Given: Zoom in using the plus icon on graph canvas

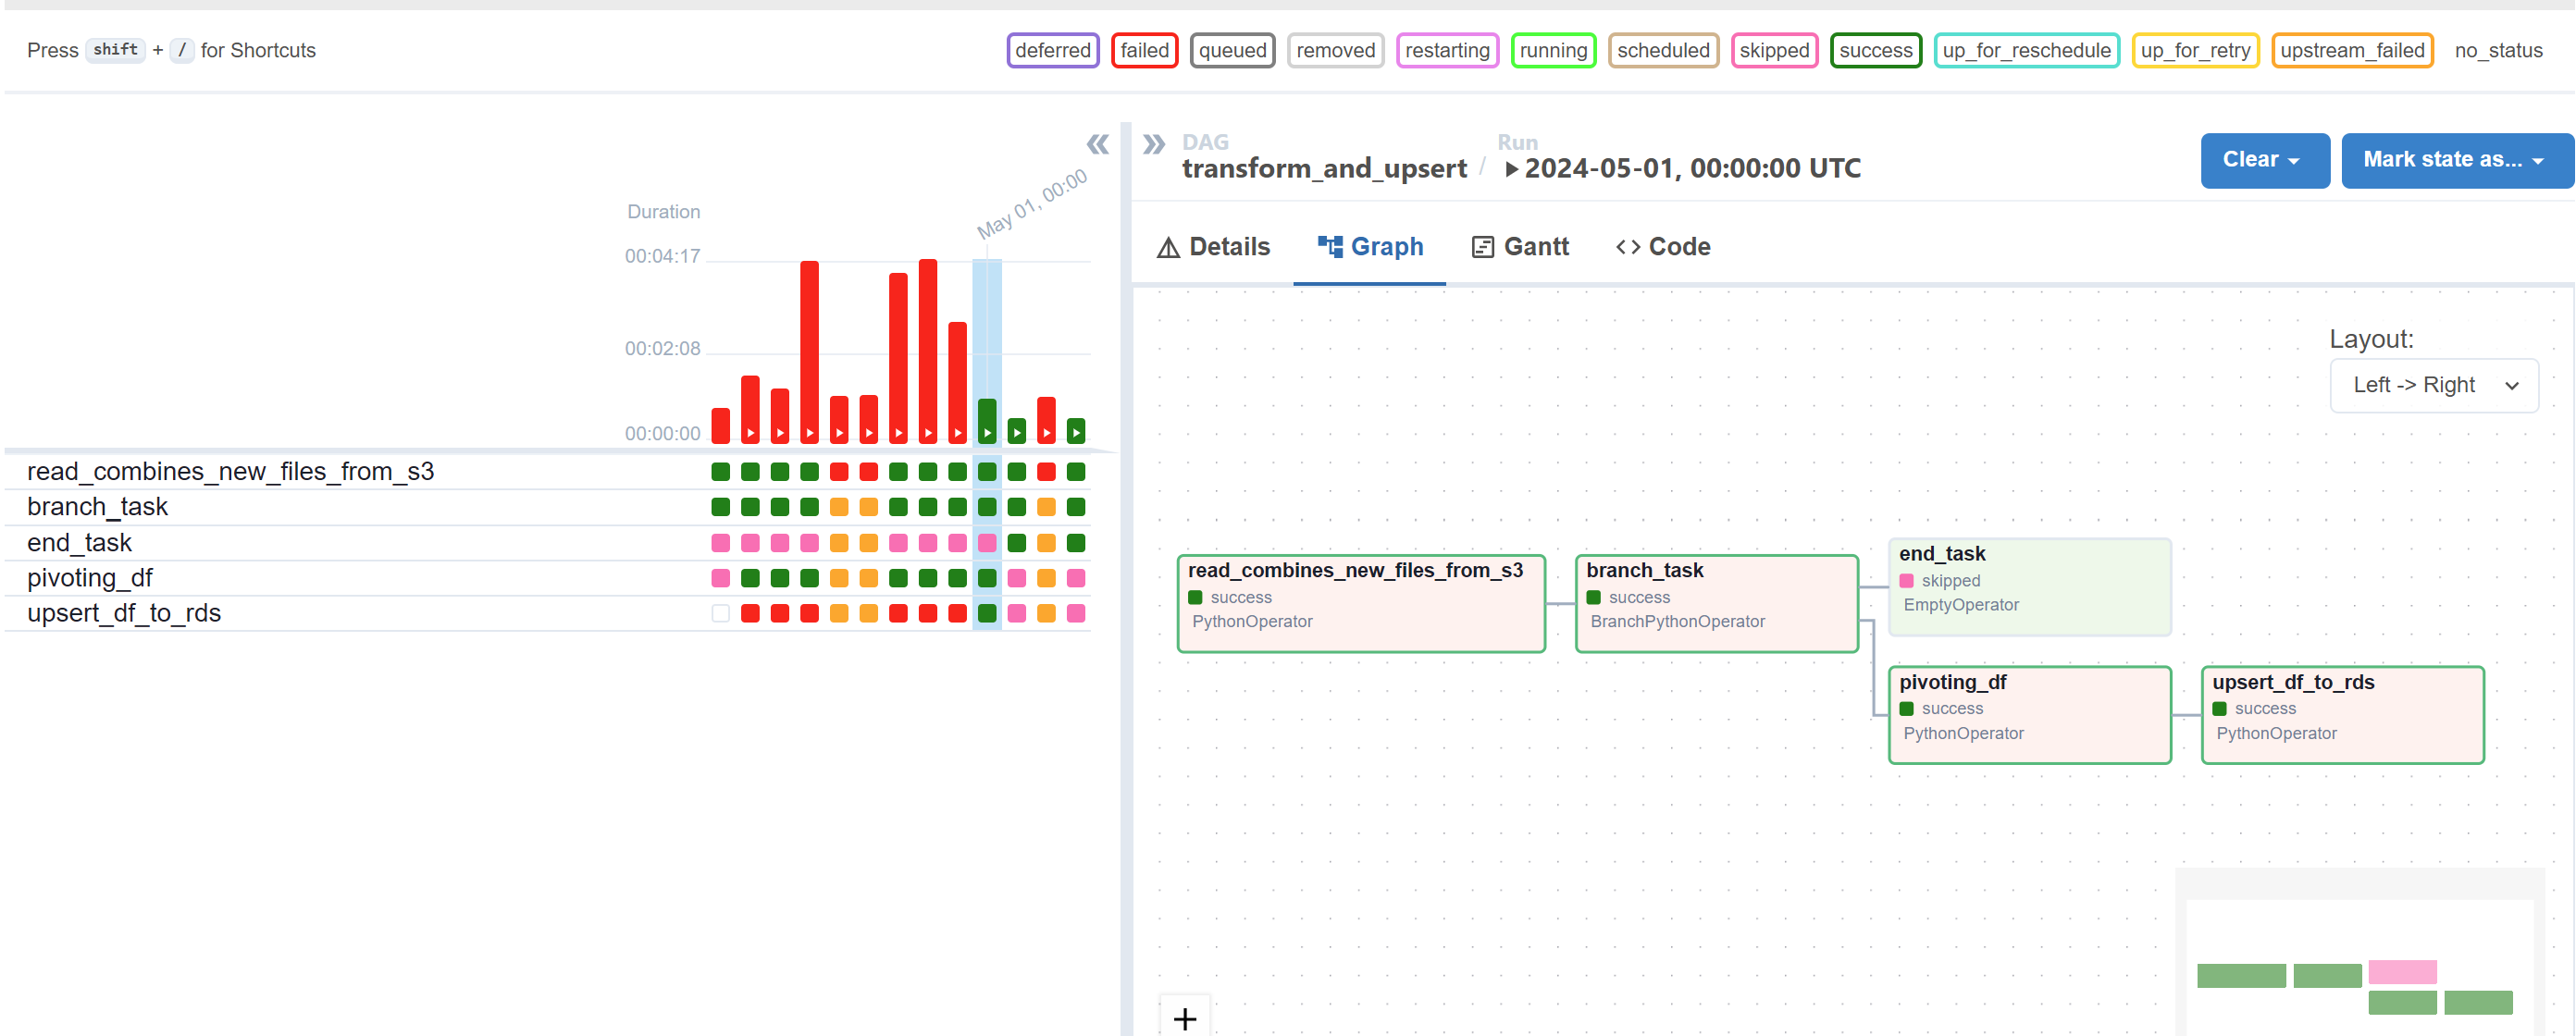Looking at the screenshot, I should tap(1184, 1019).
